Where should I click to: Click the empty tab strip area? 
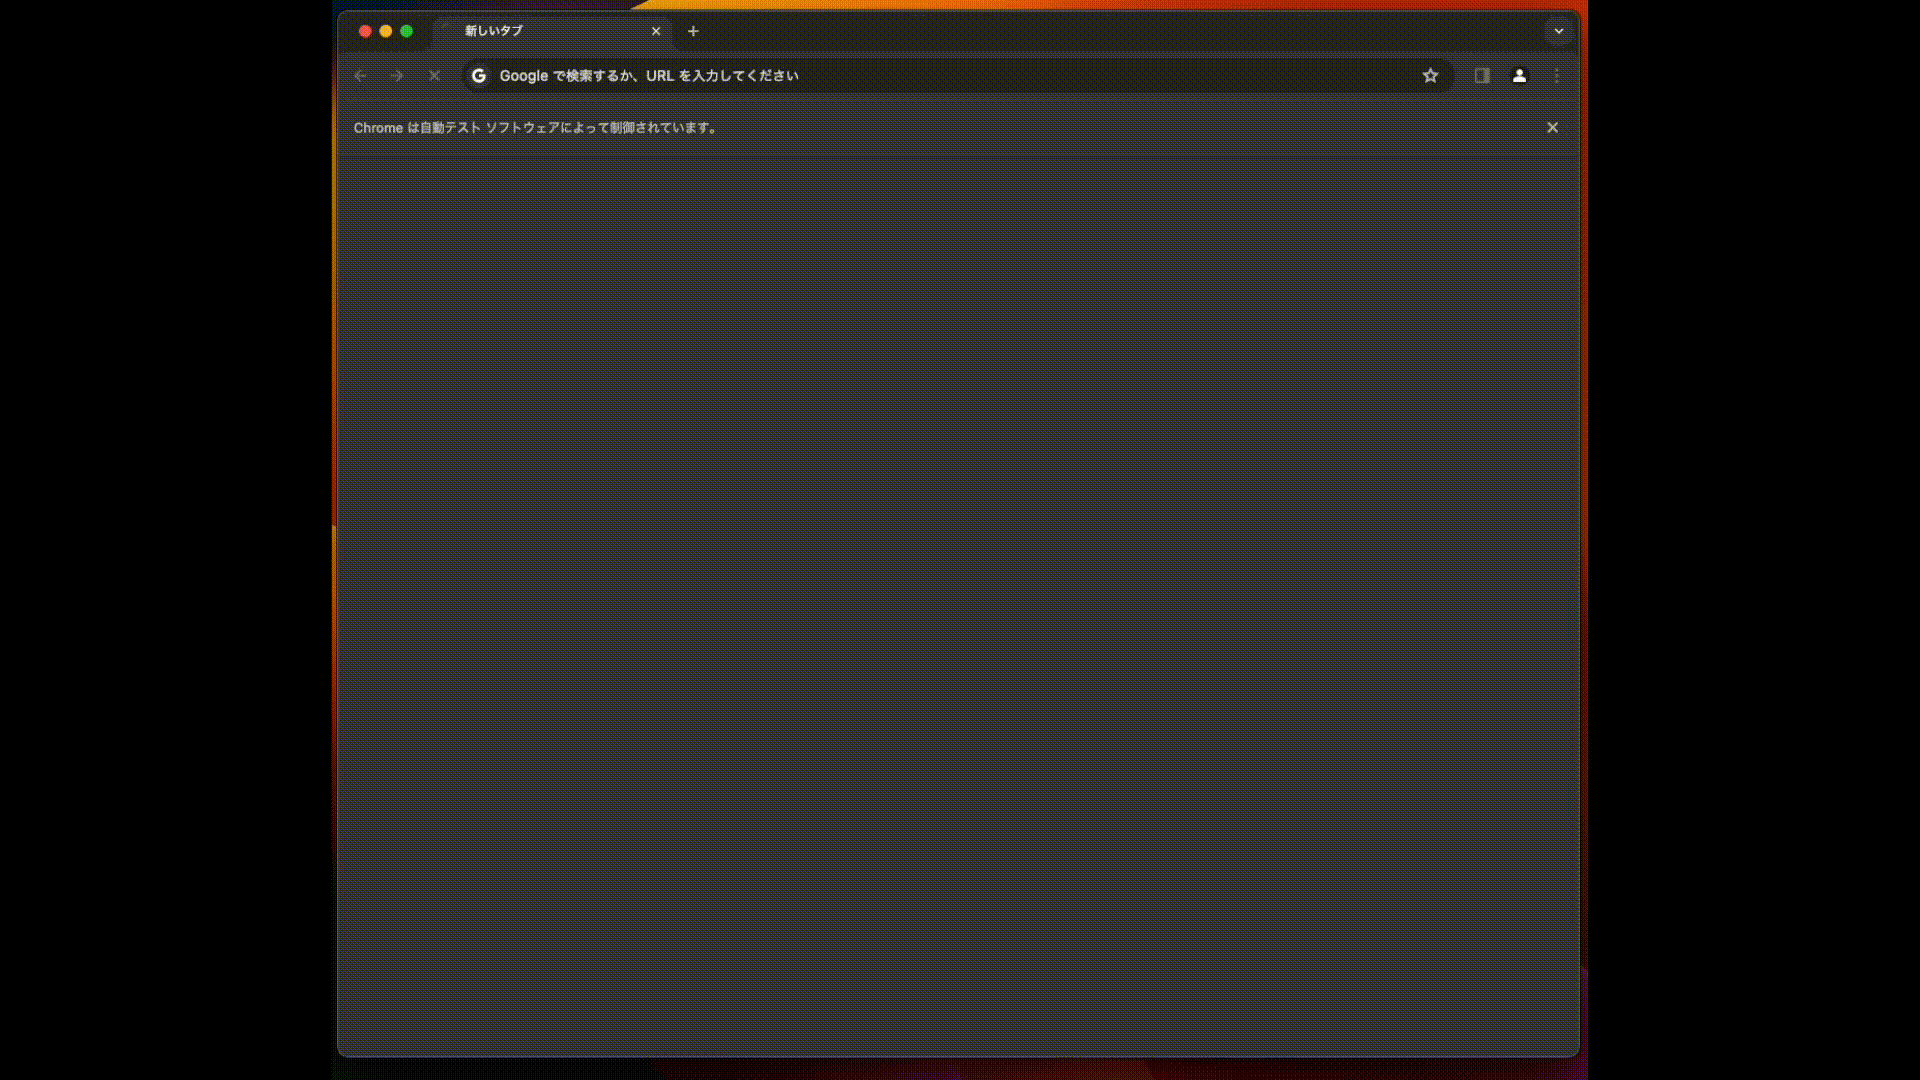pyautogui.click(x=1100, y=31)
